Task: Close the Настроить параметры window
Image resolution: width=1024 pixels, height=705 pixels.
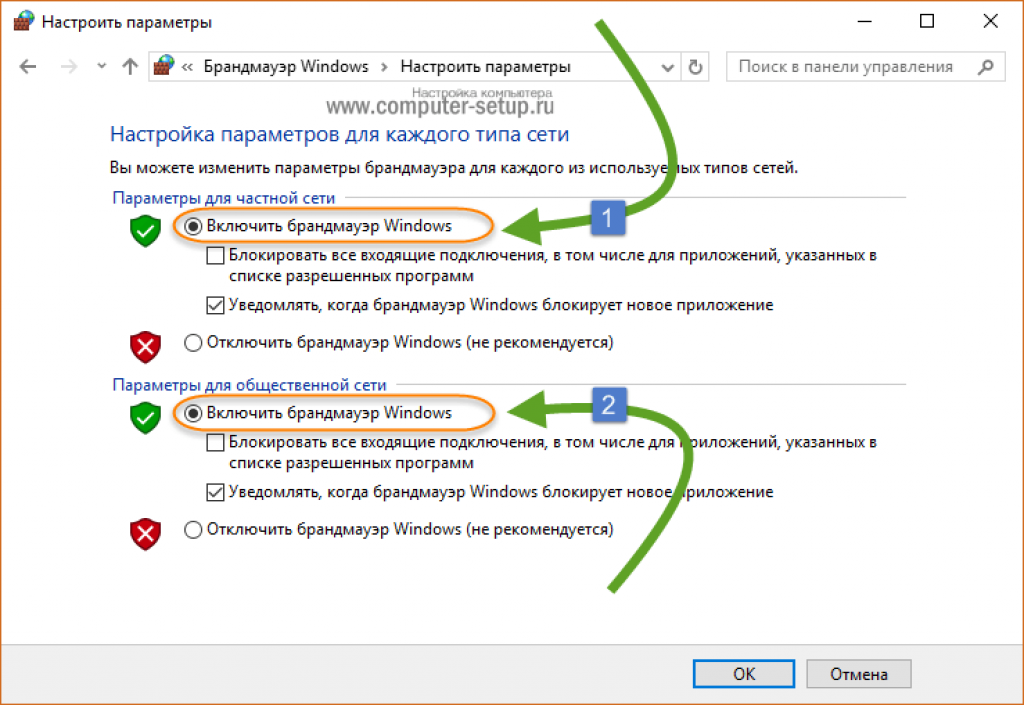Action: tap(990, 22)
